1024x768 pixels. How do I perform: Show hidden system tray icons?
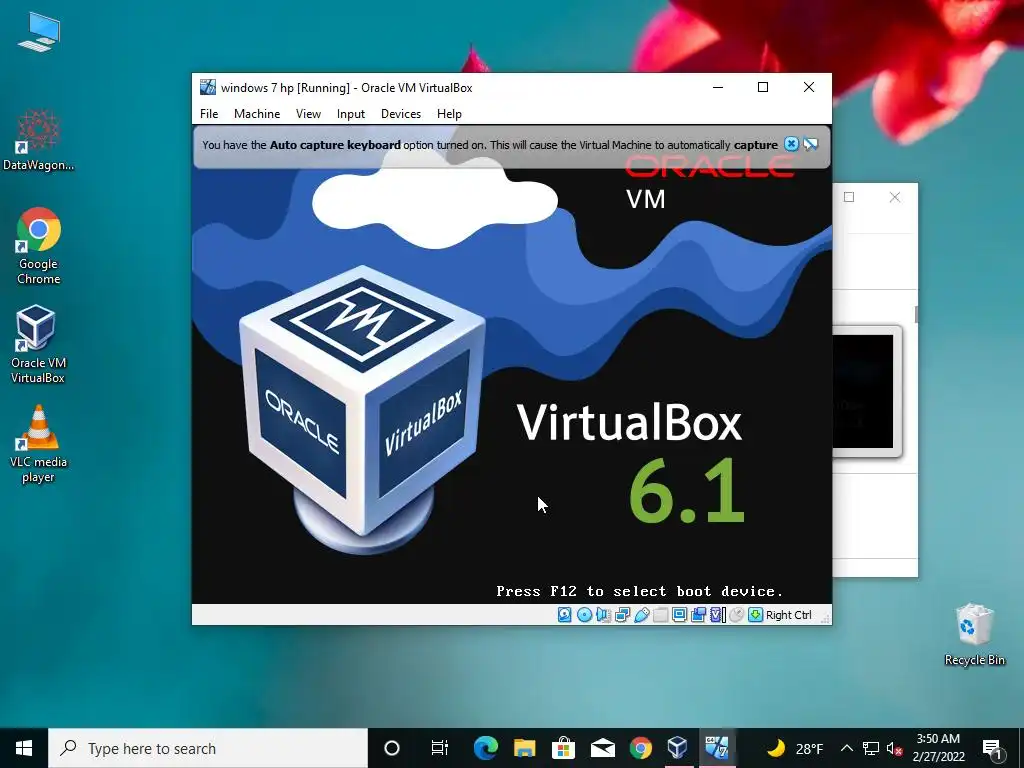846,748
